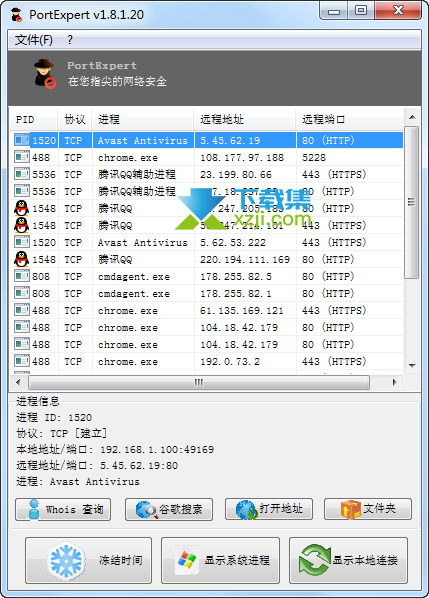429x598 pixels.
Task: Click the globe magnifier icon on 谷歌搜索
Action: click(147, 510)
